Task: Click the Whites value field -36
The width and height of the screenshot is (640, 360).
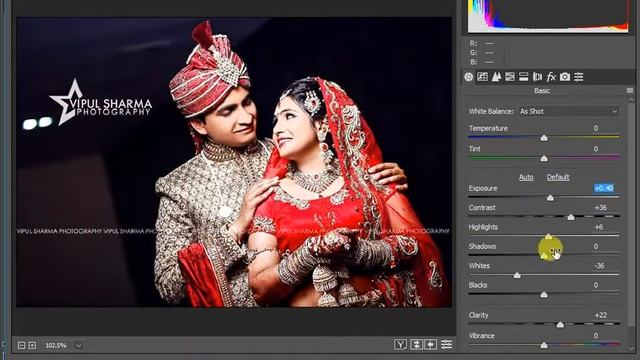Action: [599, 266]
